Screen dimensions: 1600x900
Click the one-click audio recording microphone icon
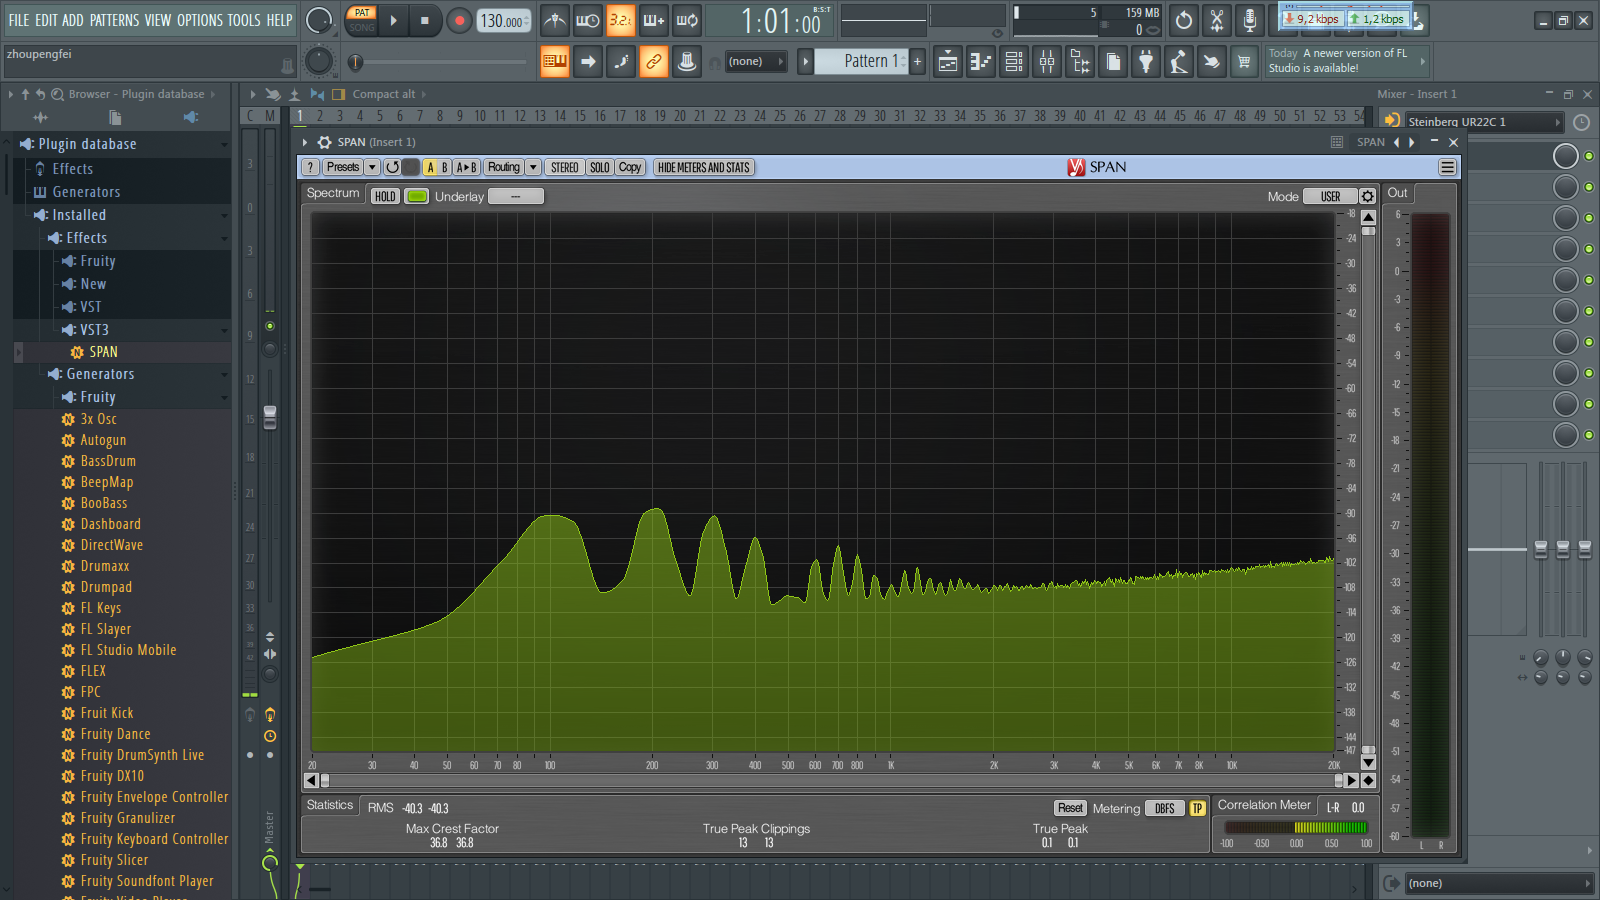click(1250, 20)
